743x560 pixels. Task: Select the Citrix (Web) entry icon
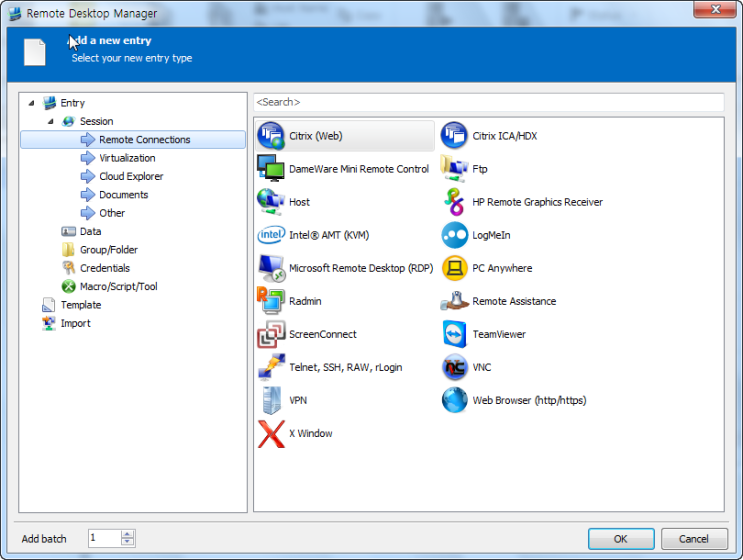point(271,136)
